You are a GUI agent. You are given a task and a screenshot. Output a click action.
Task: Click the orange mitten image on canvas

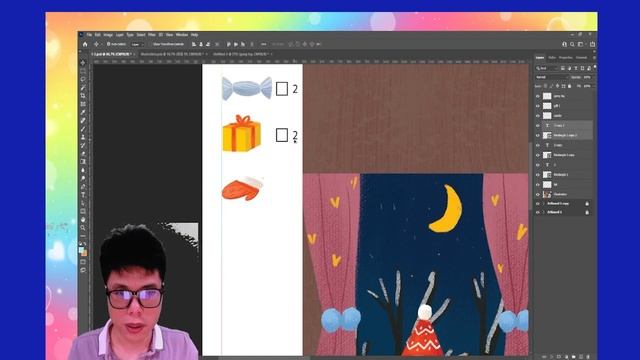point(243,189)
